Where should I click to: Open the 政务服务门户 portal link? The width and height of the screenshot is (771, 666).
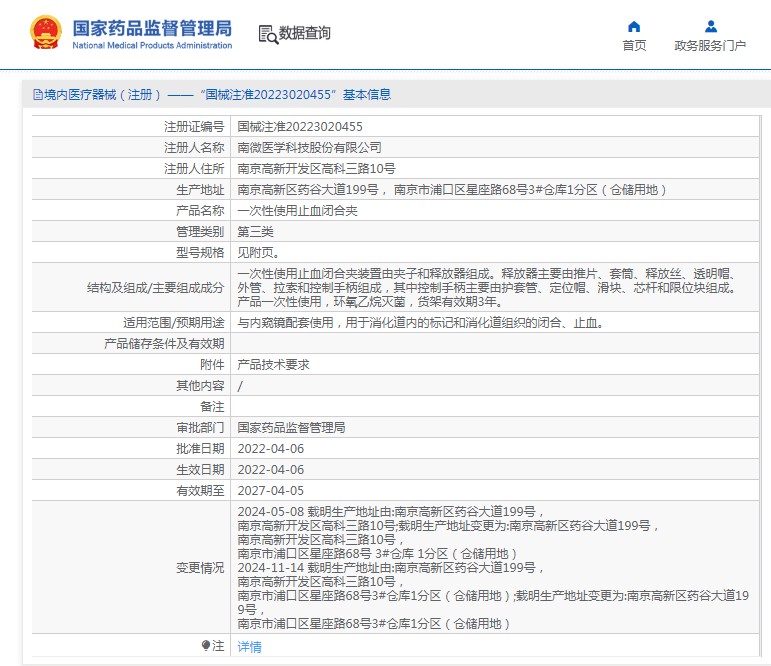coord(710,45)
